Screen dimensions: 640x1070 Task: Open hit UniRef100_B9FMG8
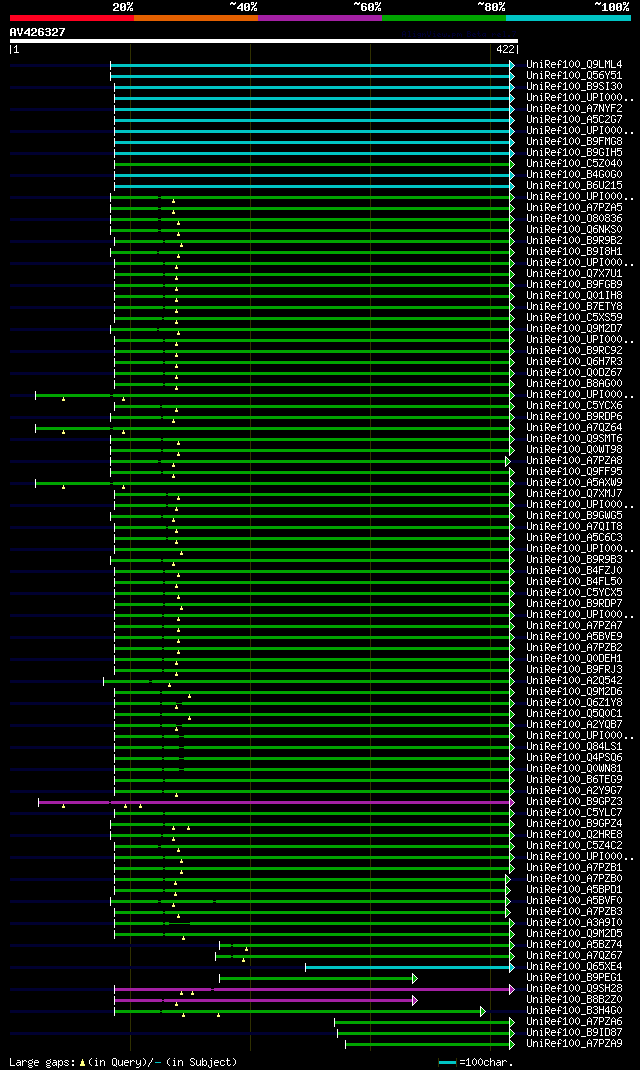coord(574,142)
